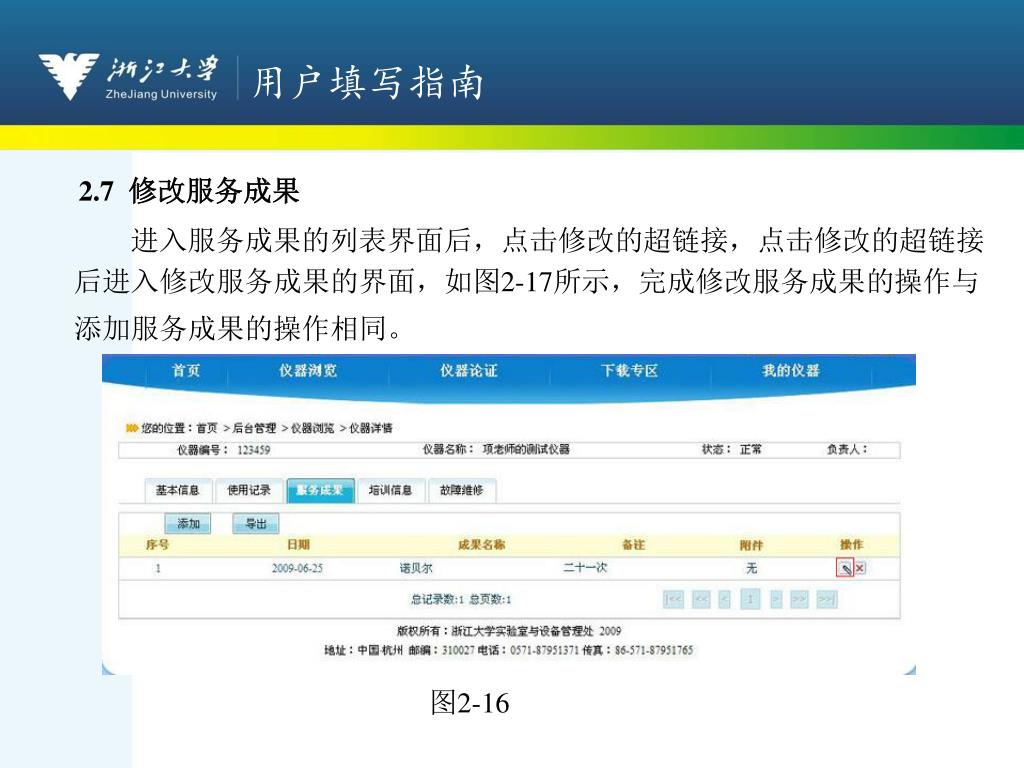The height and width of the screenshot is (768, 1024).
Task: Click the slide title 用户填写指南
Action: coord(368,82)
